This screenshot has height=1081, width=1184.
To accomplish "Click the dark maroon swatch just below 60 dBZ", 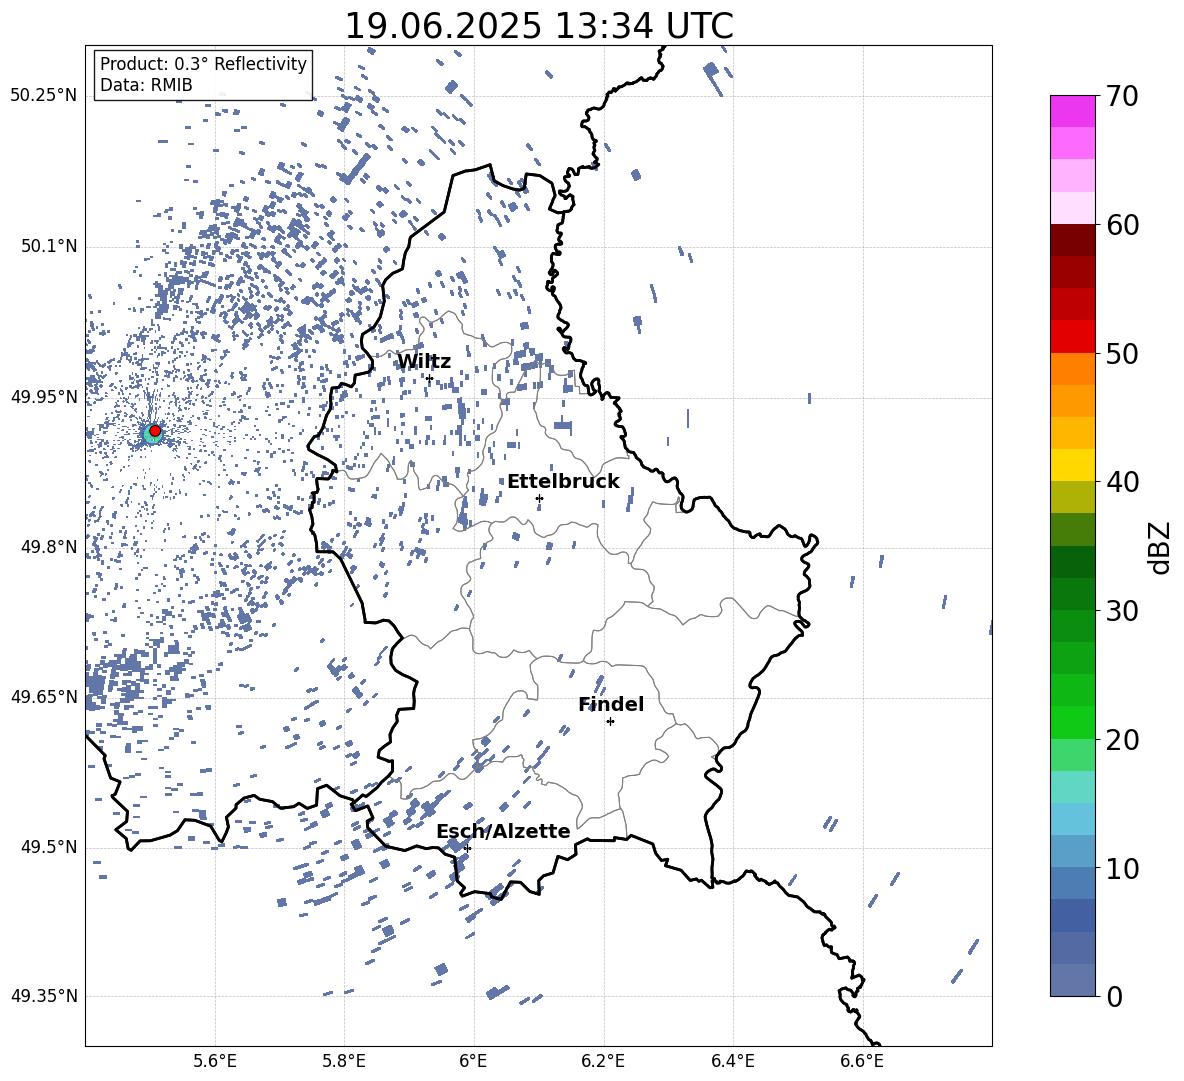I will 1073,241.
